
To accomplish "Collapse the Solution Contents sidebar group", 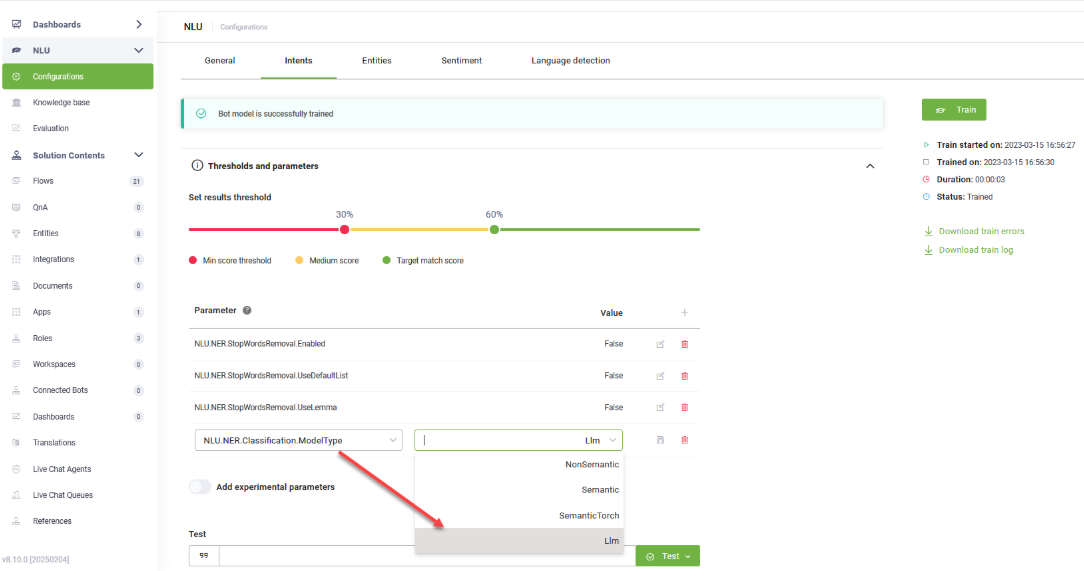I will click(139, 155).
